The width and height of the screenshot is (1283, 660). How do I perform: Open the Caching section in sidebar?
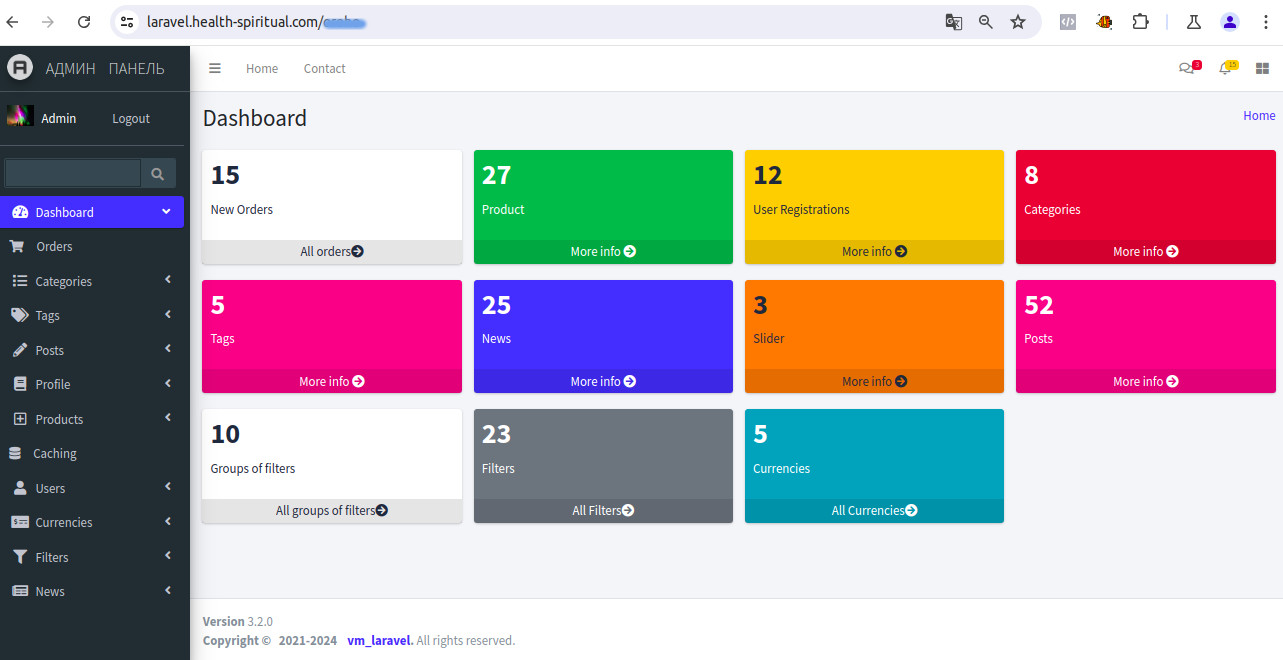[21, 453]
